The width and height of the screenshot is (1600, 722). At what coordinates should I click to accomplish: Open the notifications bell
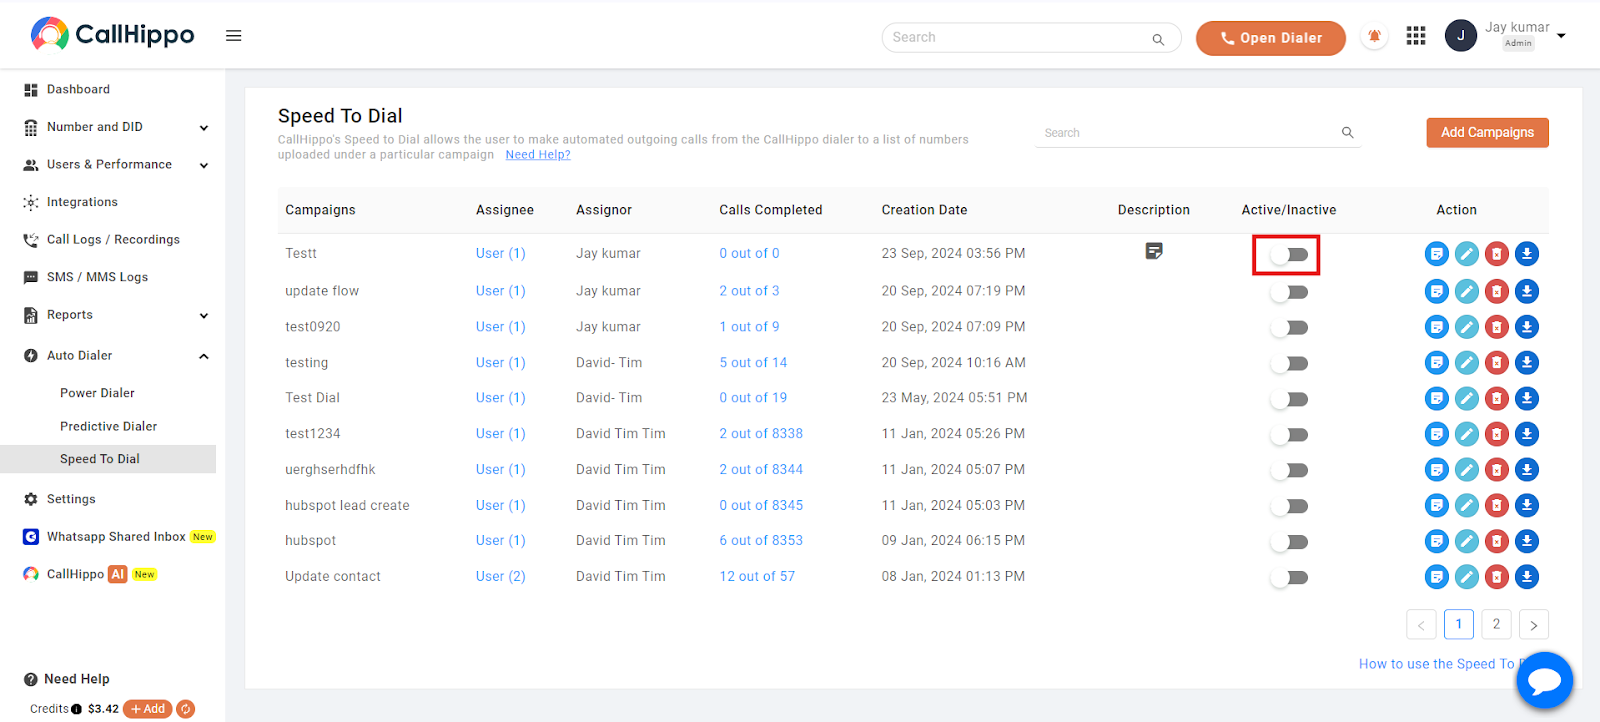[x=1374, y=37]
